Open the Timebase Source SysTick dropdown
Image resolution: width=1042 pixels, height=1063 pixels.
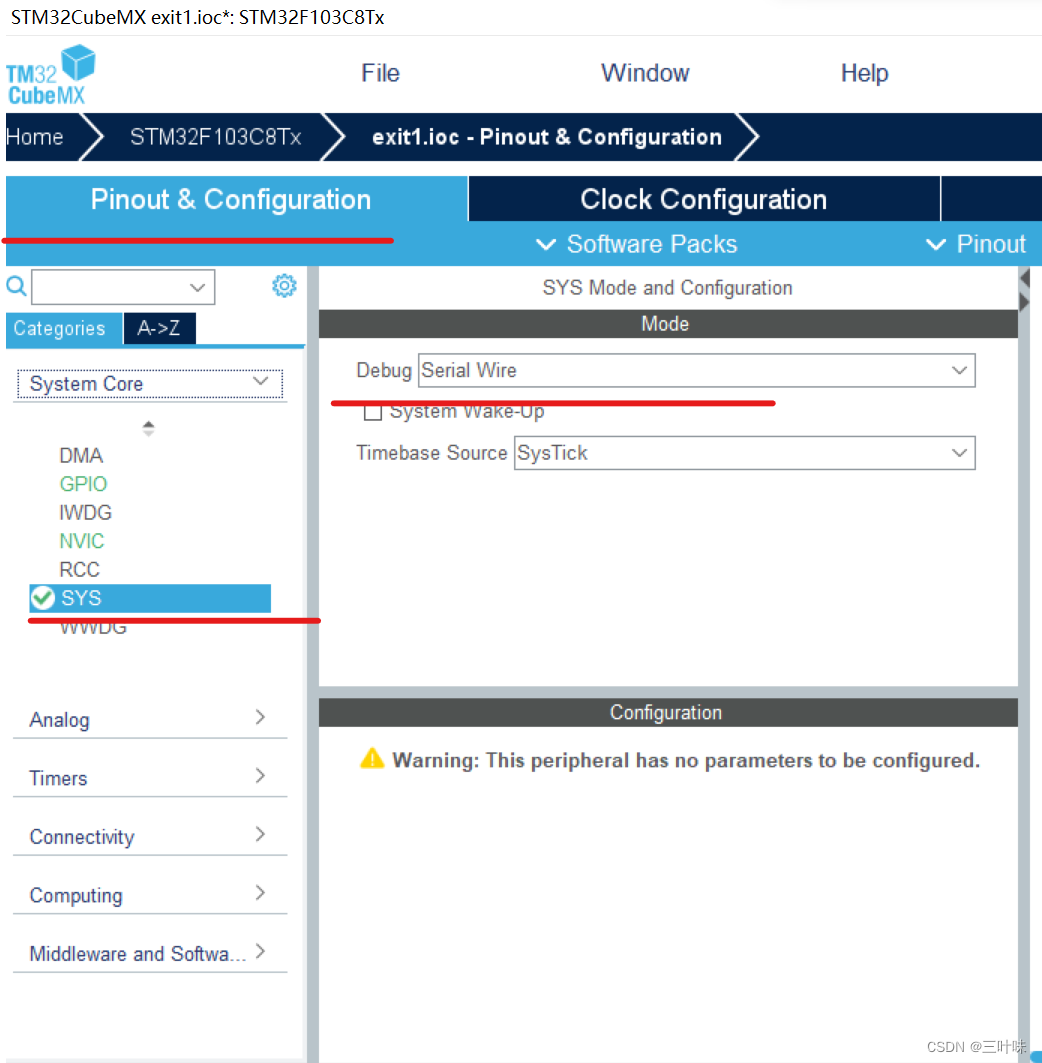[744, 453]
